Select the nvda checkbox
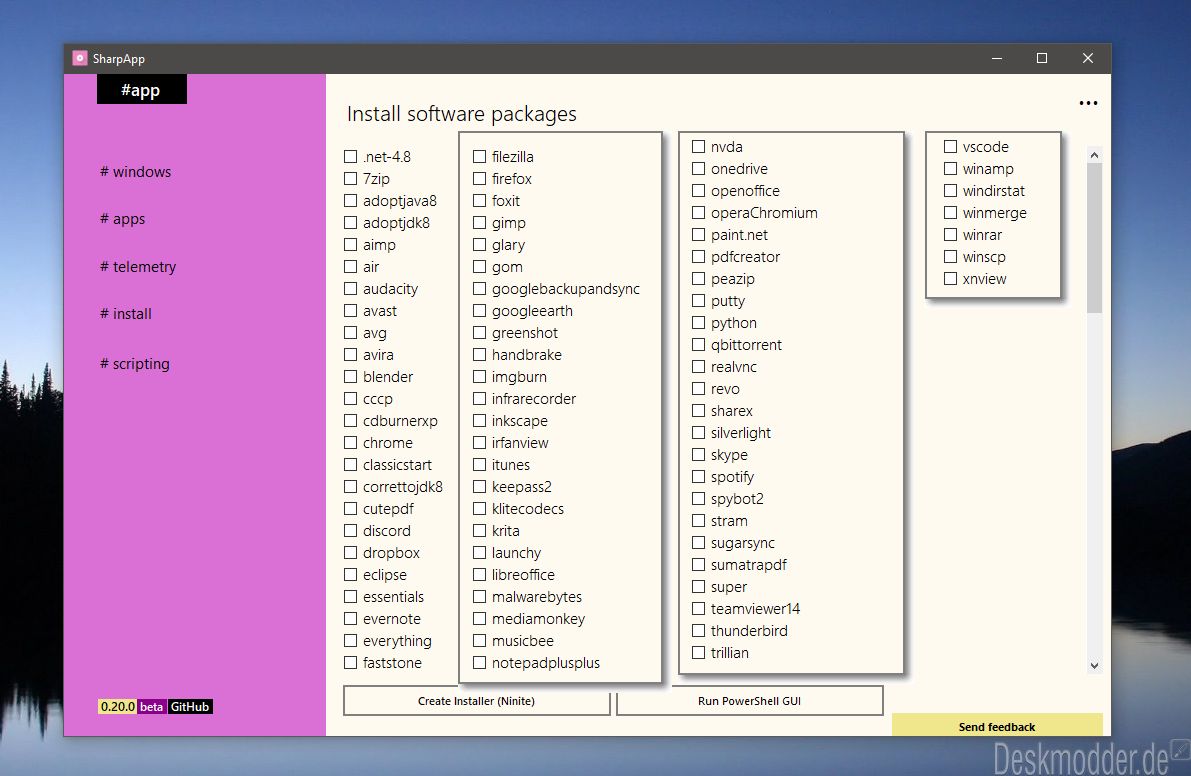This screenshot has width=1191, height=776. [x=699, y=147]
